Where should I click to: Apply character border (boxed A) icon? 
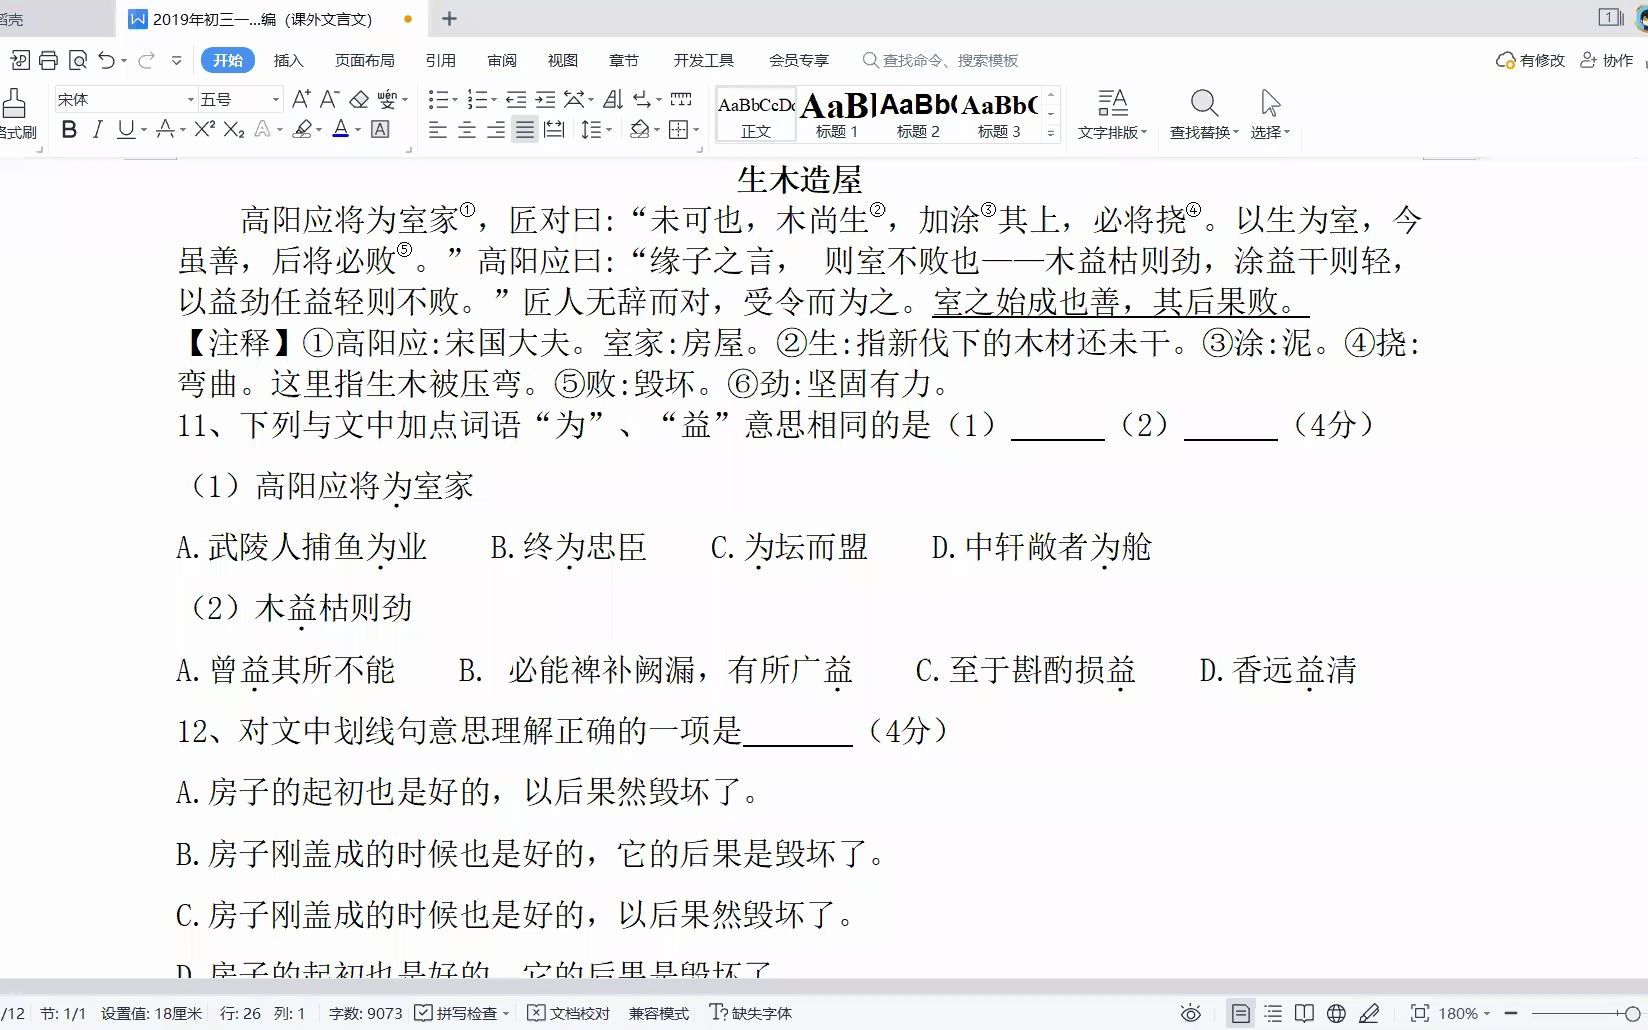coord(380,129)
